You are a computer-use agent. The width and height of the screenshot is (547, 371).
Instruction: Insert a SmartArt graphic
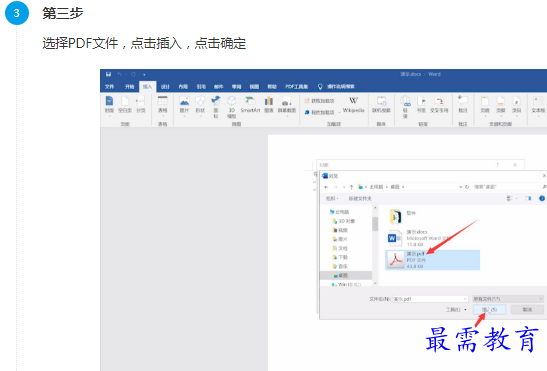(x=250, y=105)
